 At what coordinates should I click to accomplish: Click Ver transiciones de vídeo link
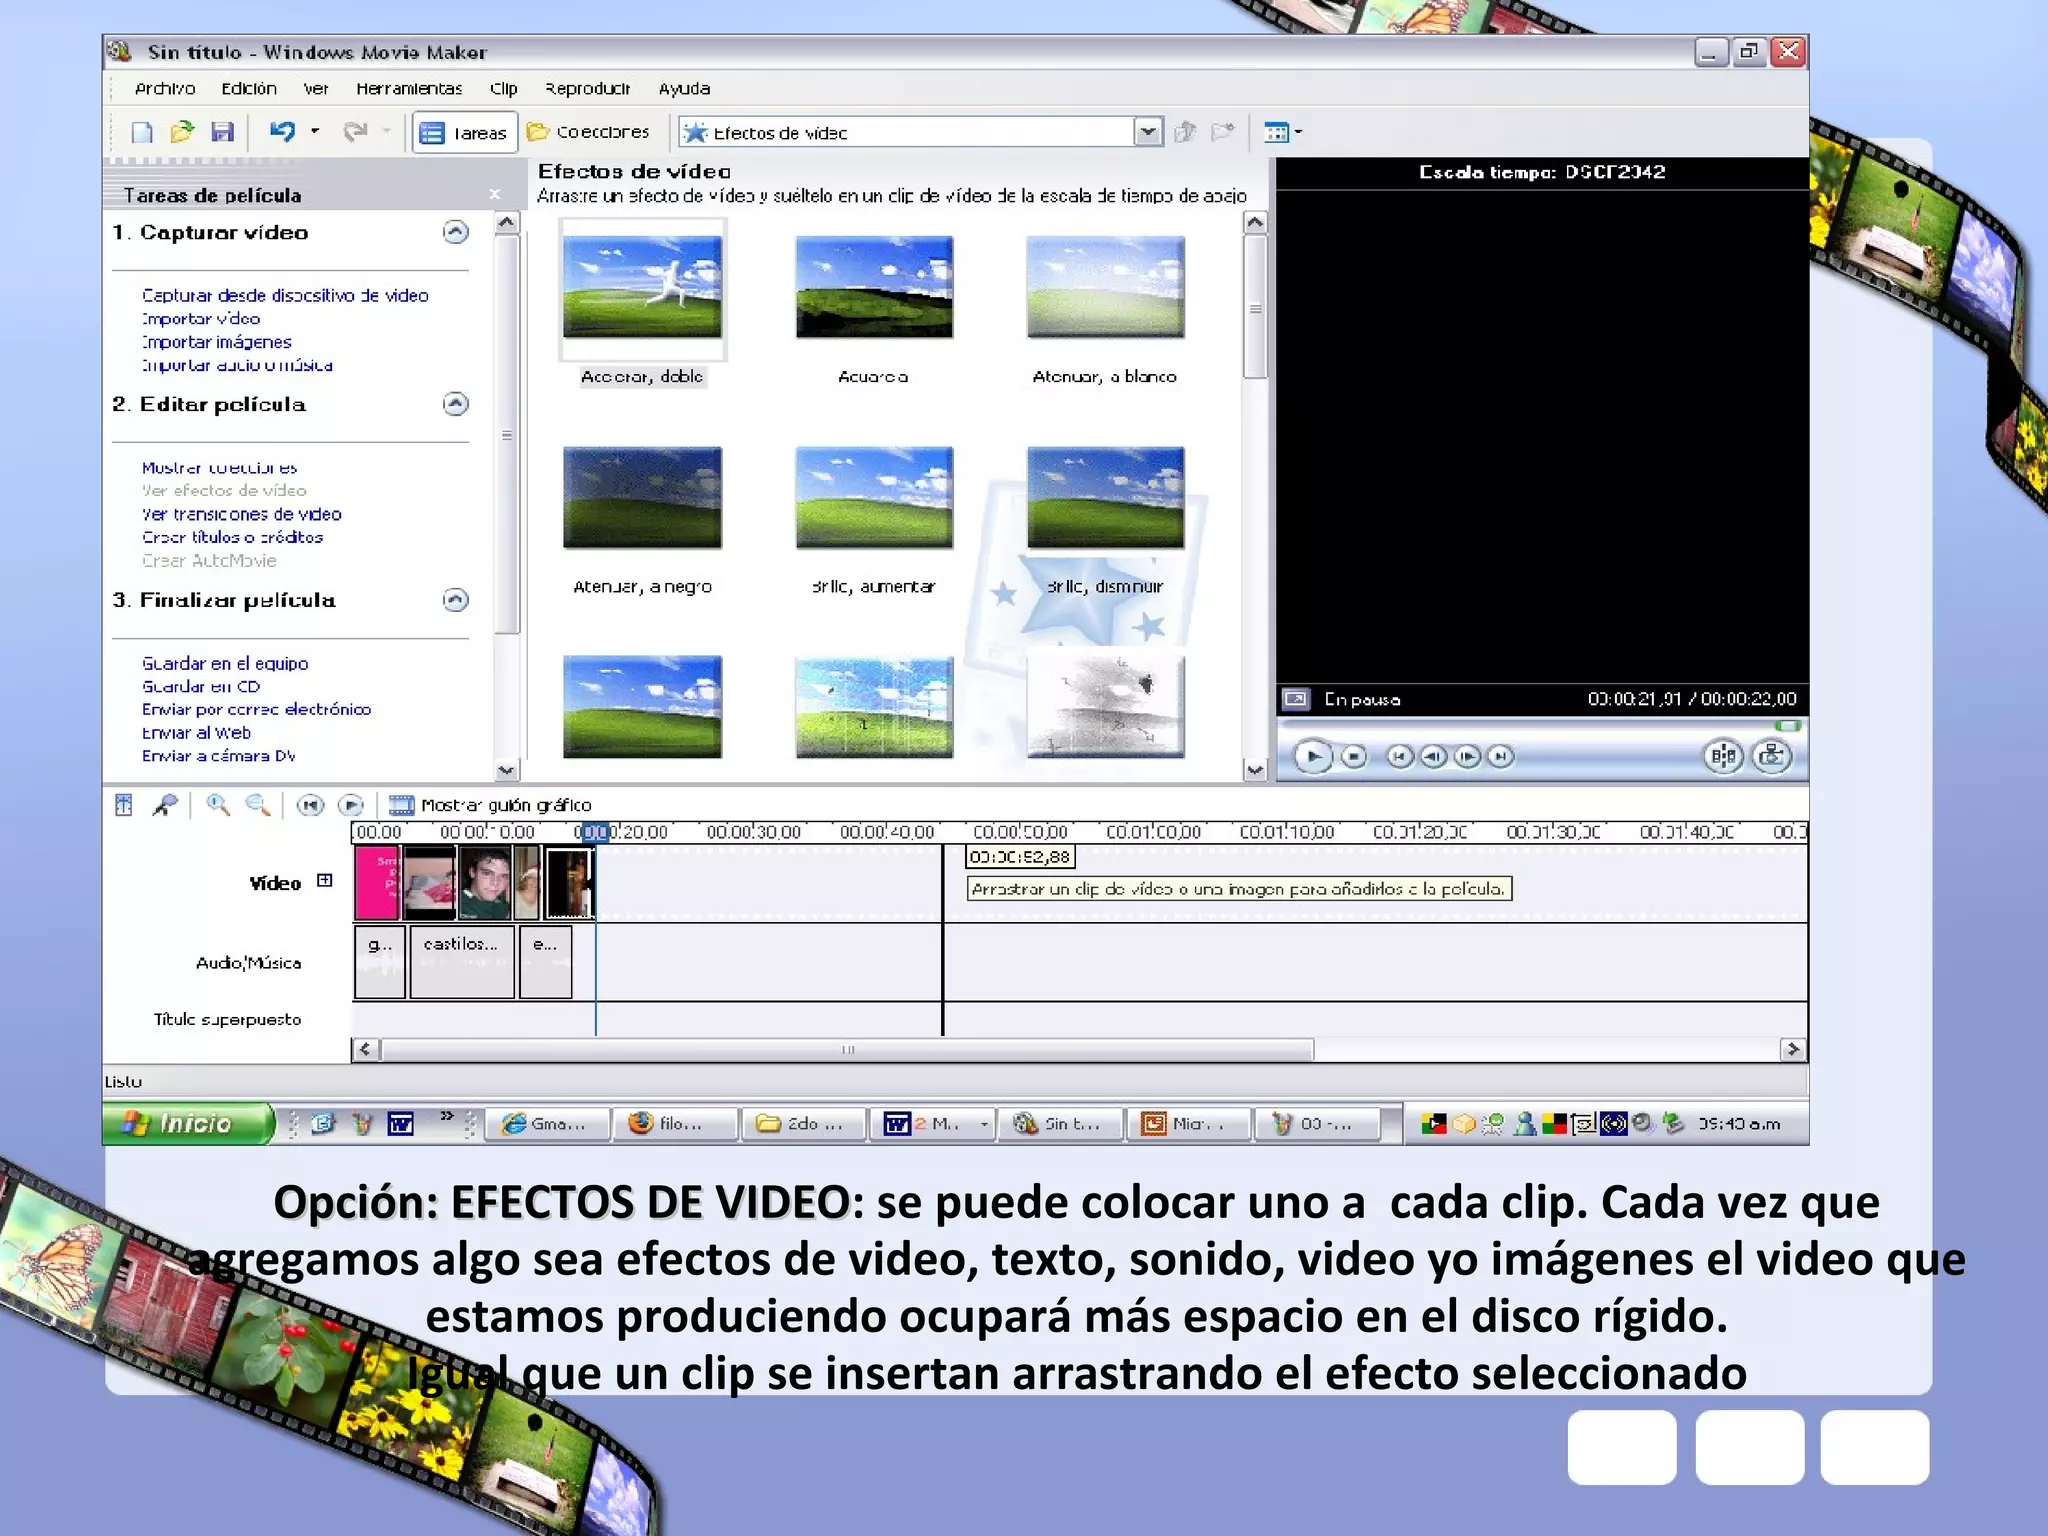242,514
